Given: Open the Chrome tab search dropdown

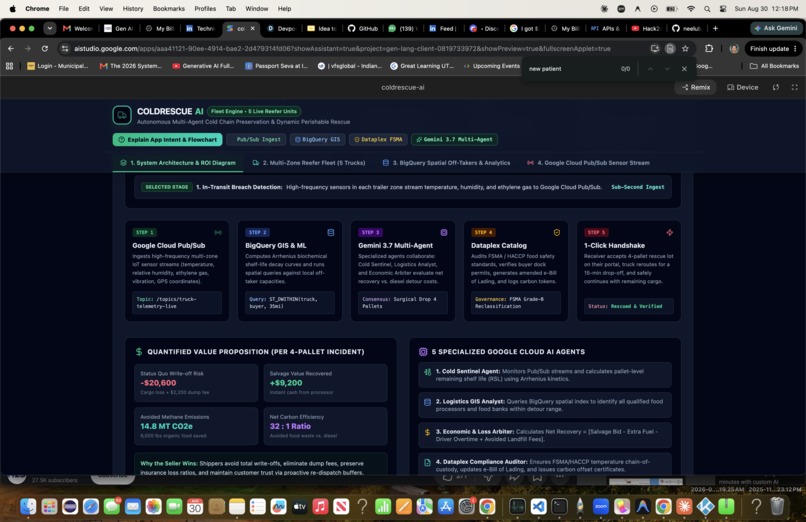Looking at the screenshot, I should click(x=49, y=28).
